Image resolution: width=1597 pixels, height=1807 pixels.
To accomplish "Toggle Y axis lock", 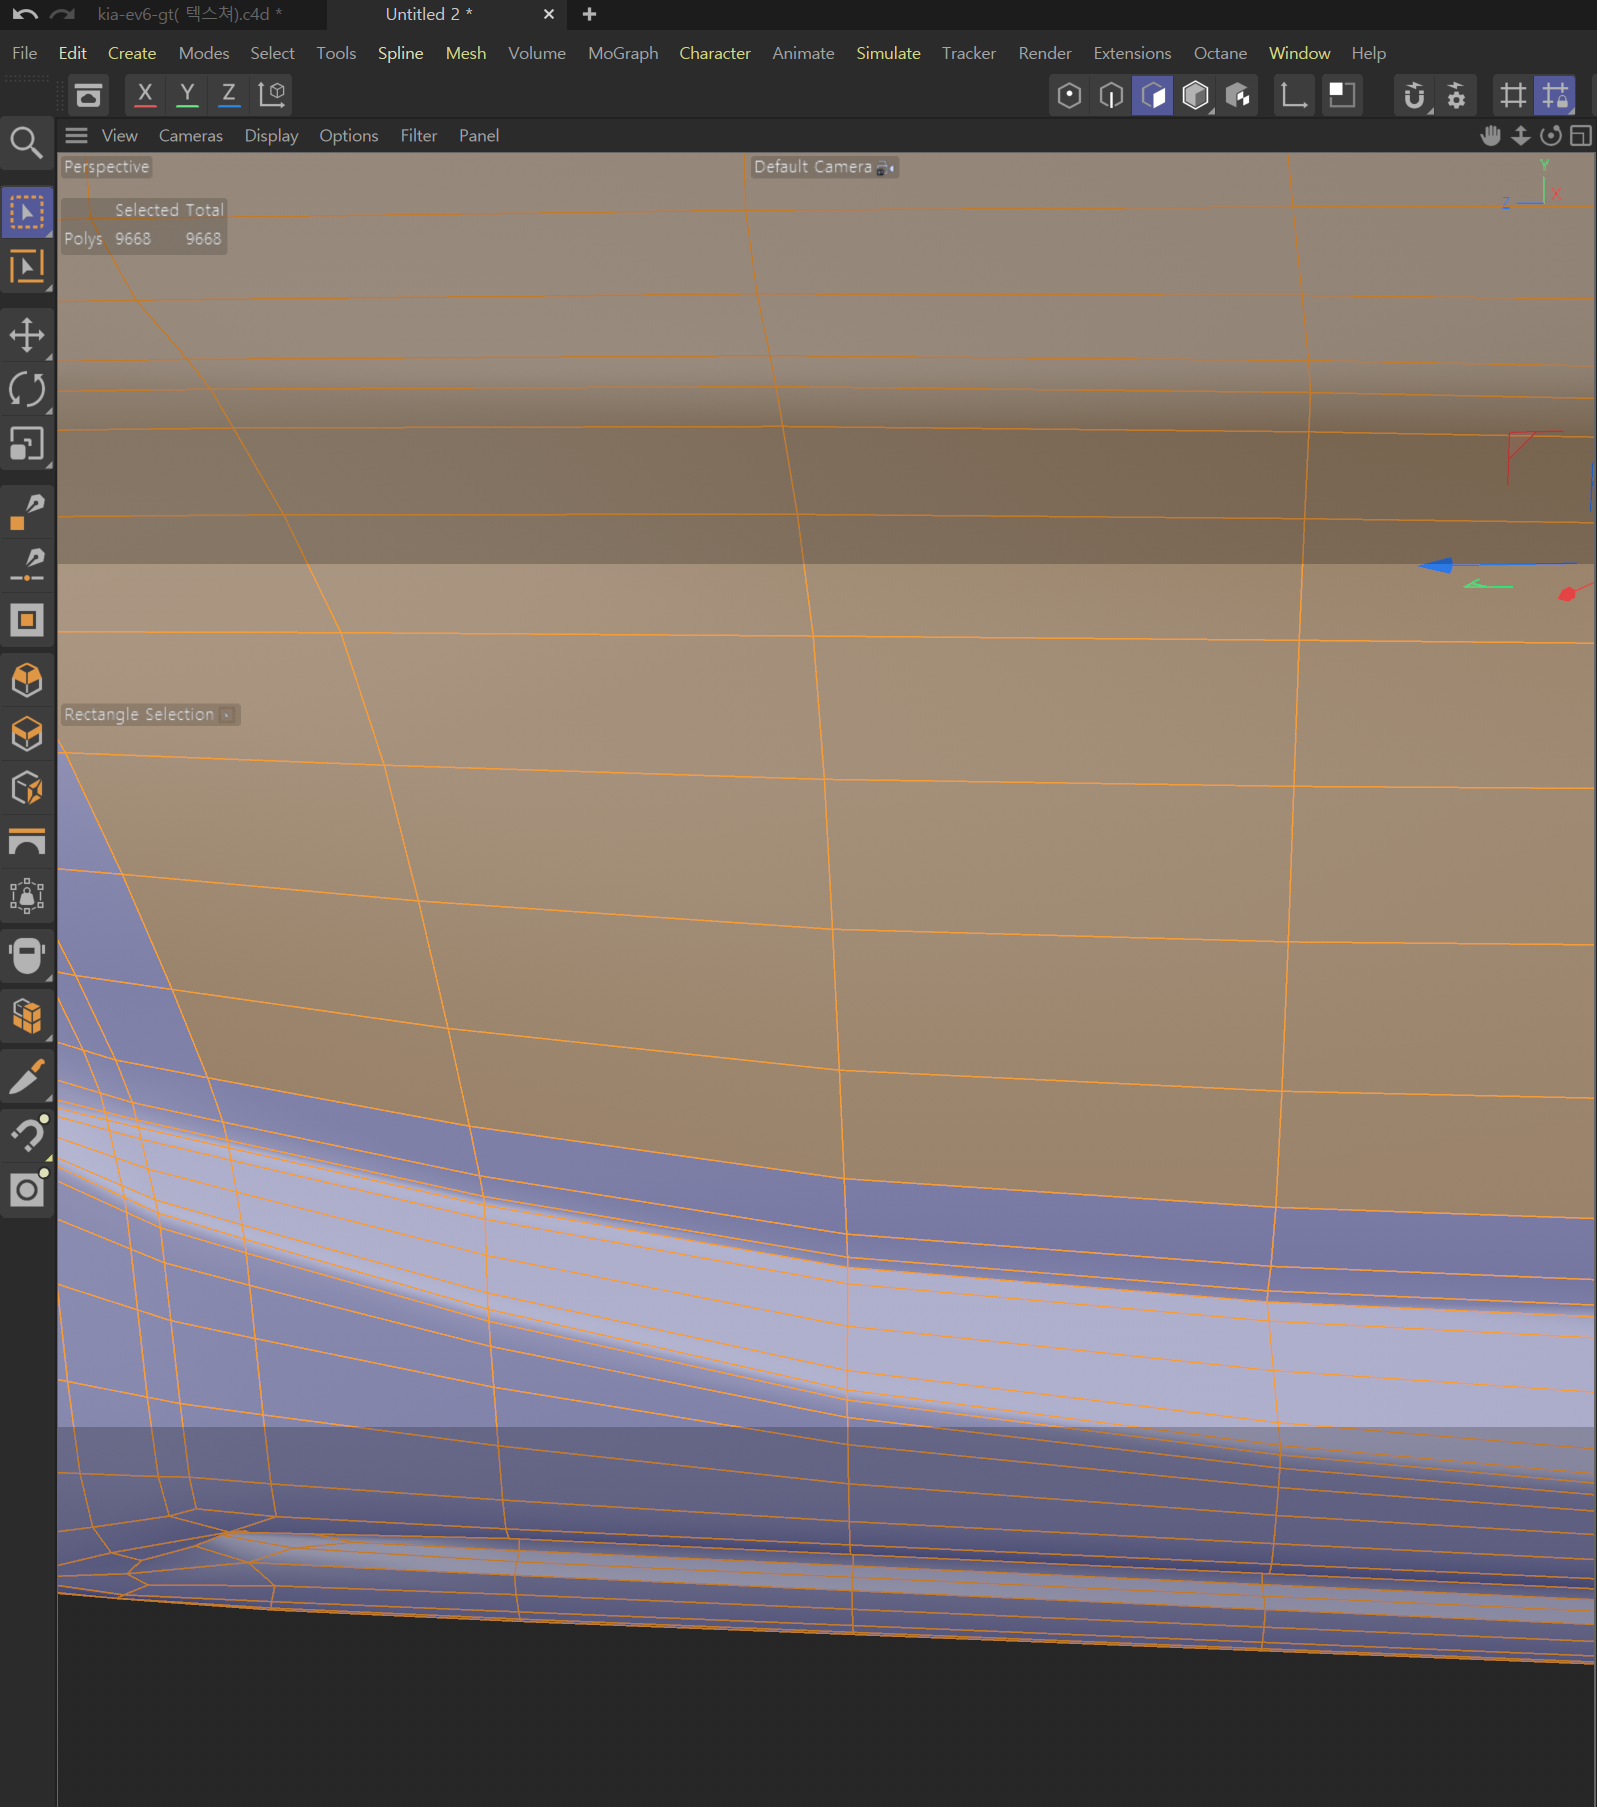I will [187, 94].
